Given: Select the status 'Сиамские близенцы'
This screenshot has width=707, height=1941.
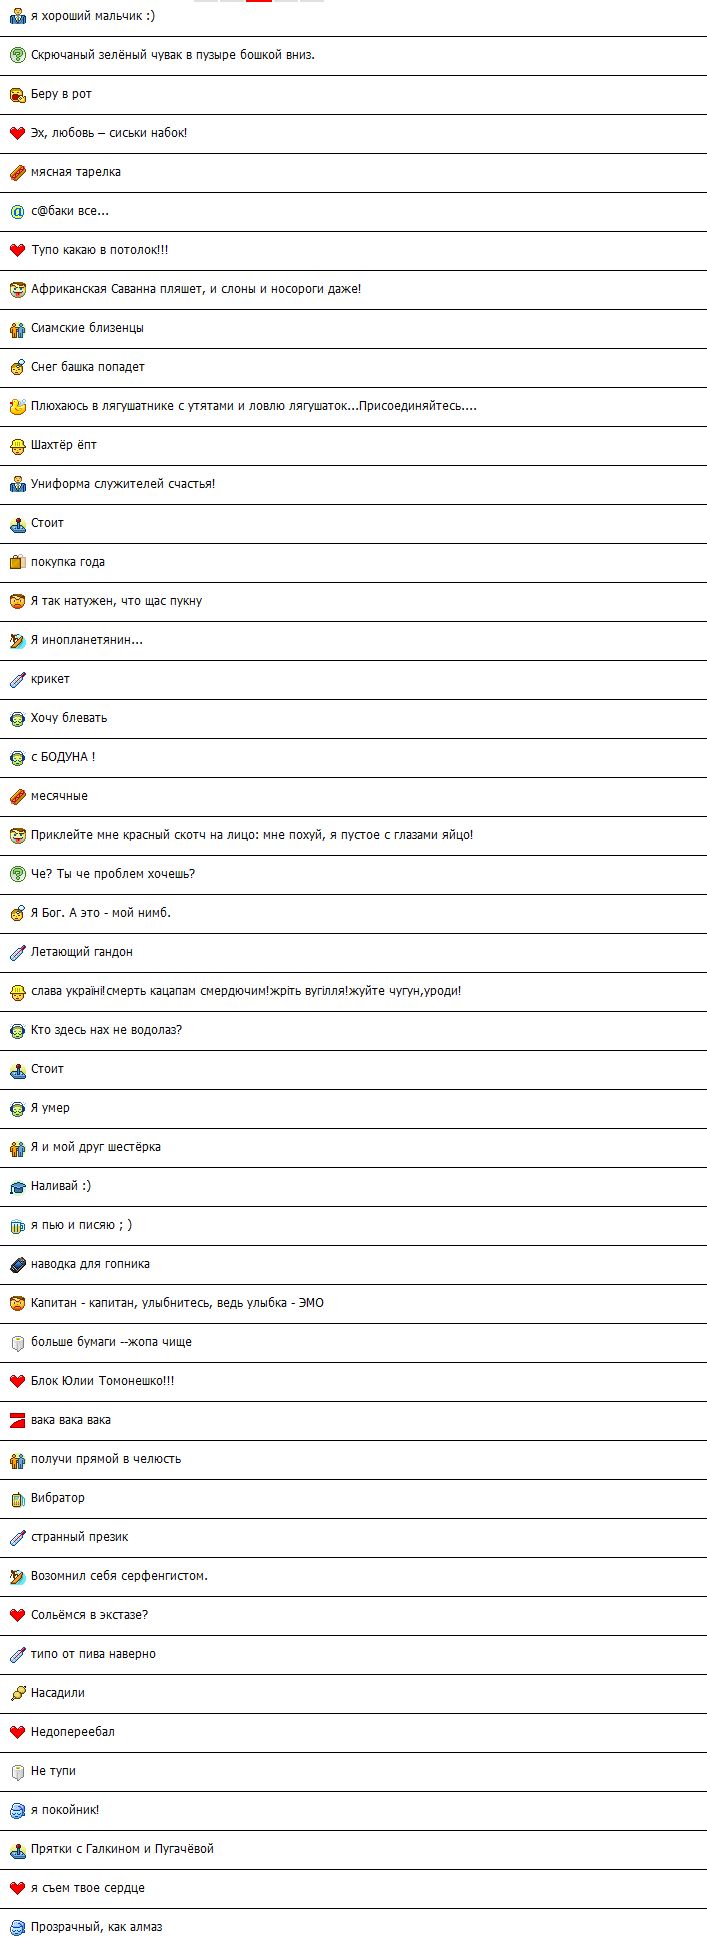Looking at the screenshot, I should 353,328.
